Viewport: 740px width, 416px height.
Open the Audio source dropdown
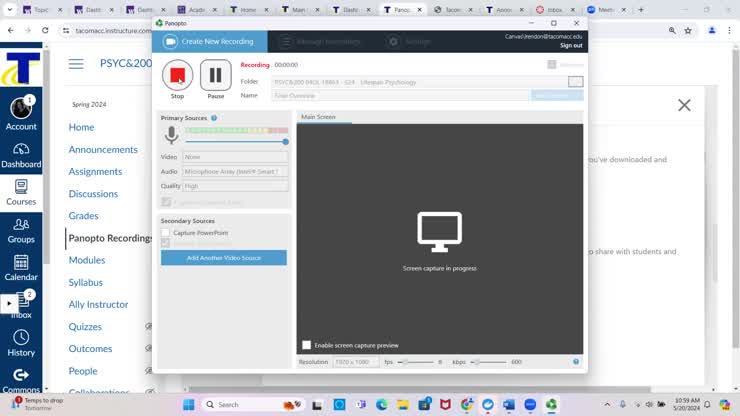pyautogui.click(x=235, y=171)
